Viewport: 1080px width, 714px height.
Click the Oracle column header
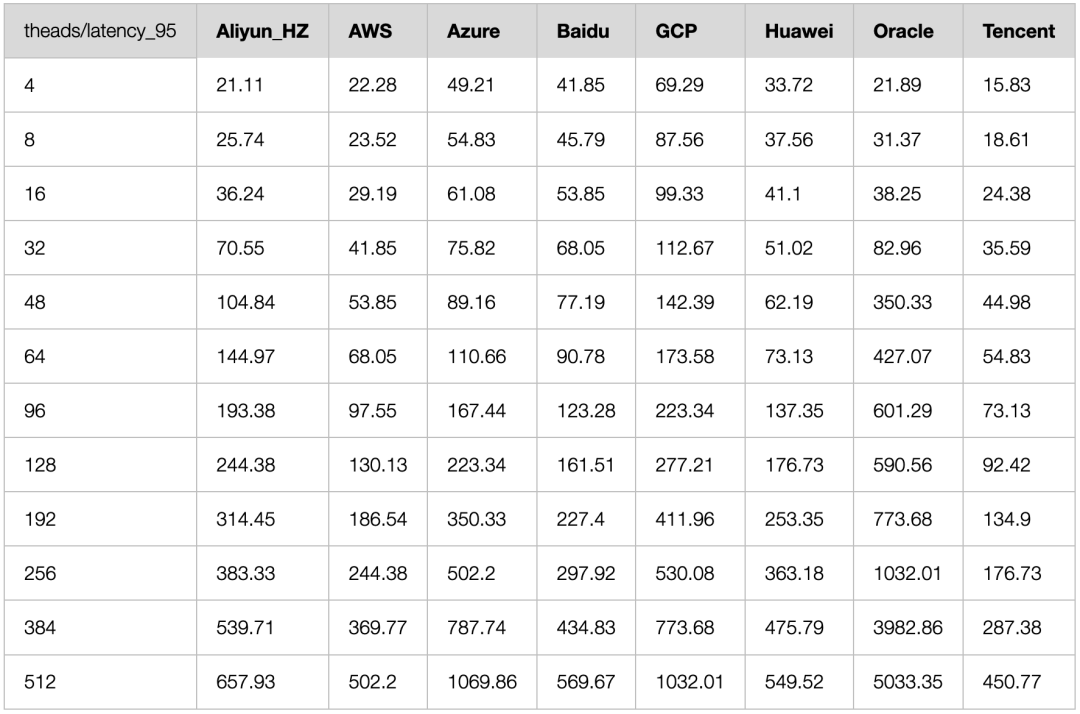908,31
